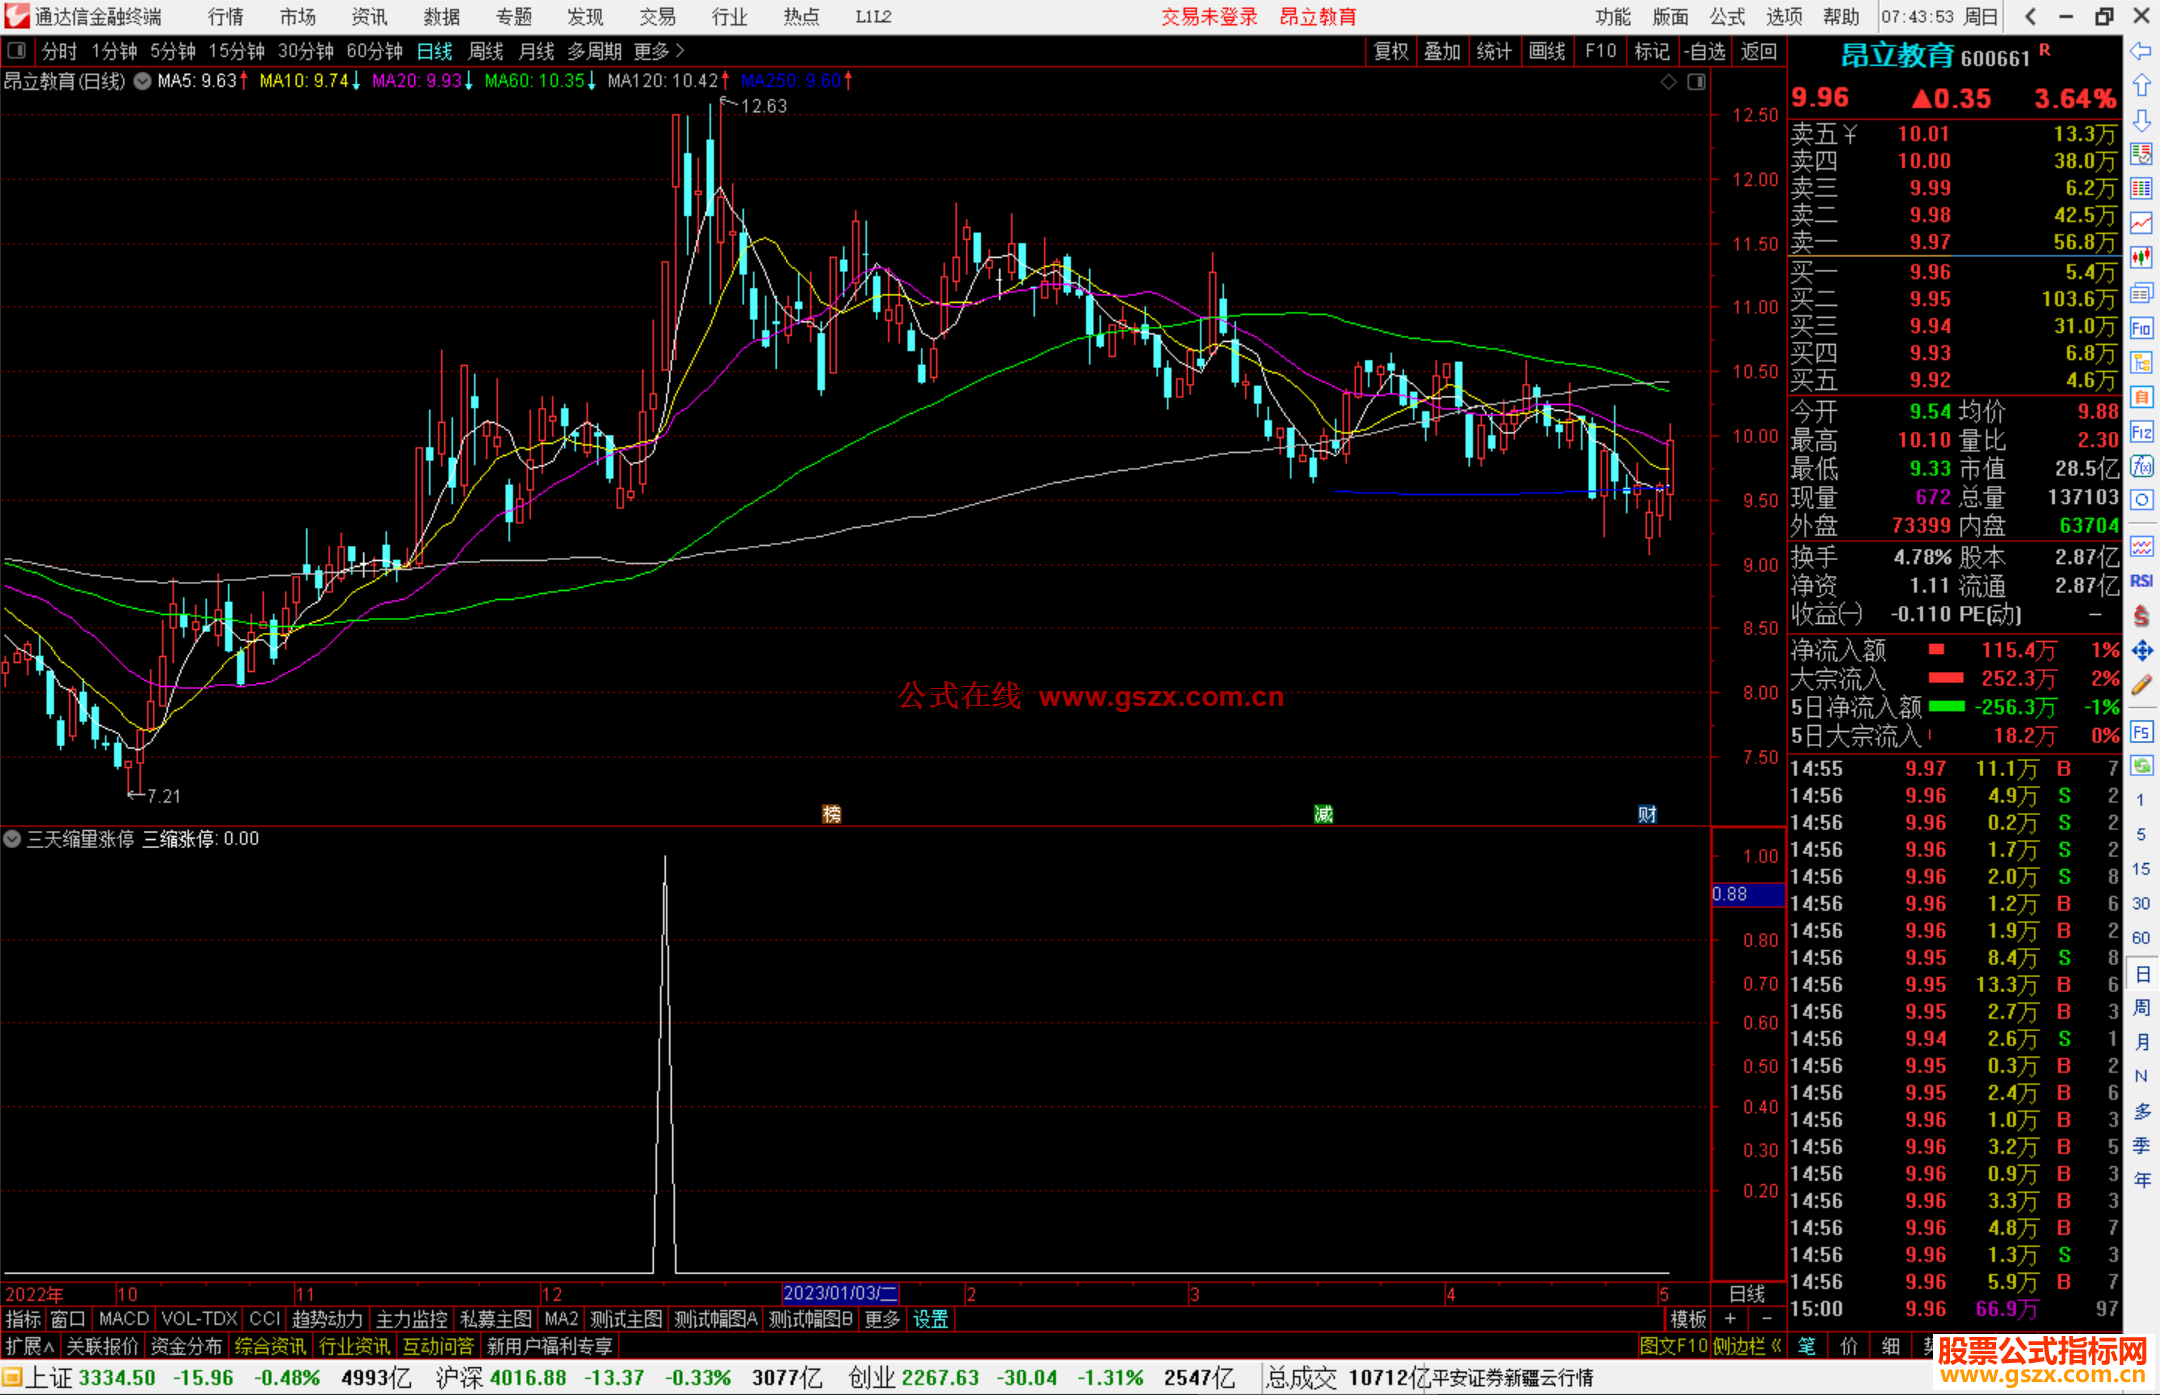The width and height of the screenshot is (2160, 1395).
Task: Open the 公式 menu
Action: (1727, 16)
